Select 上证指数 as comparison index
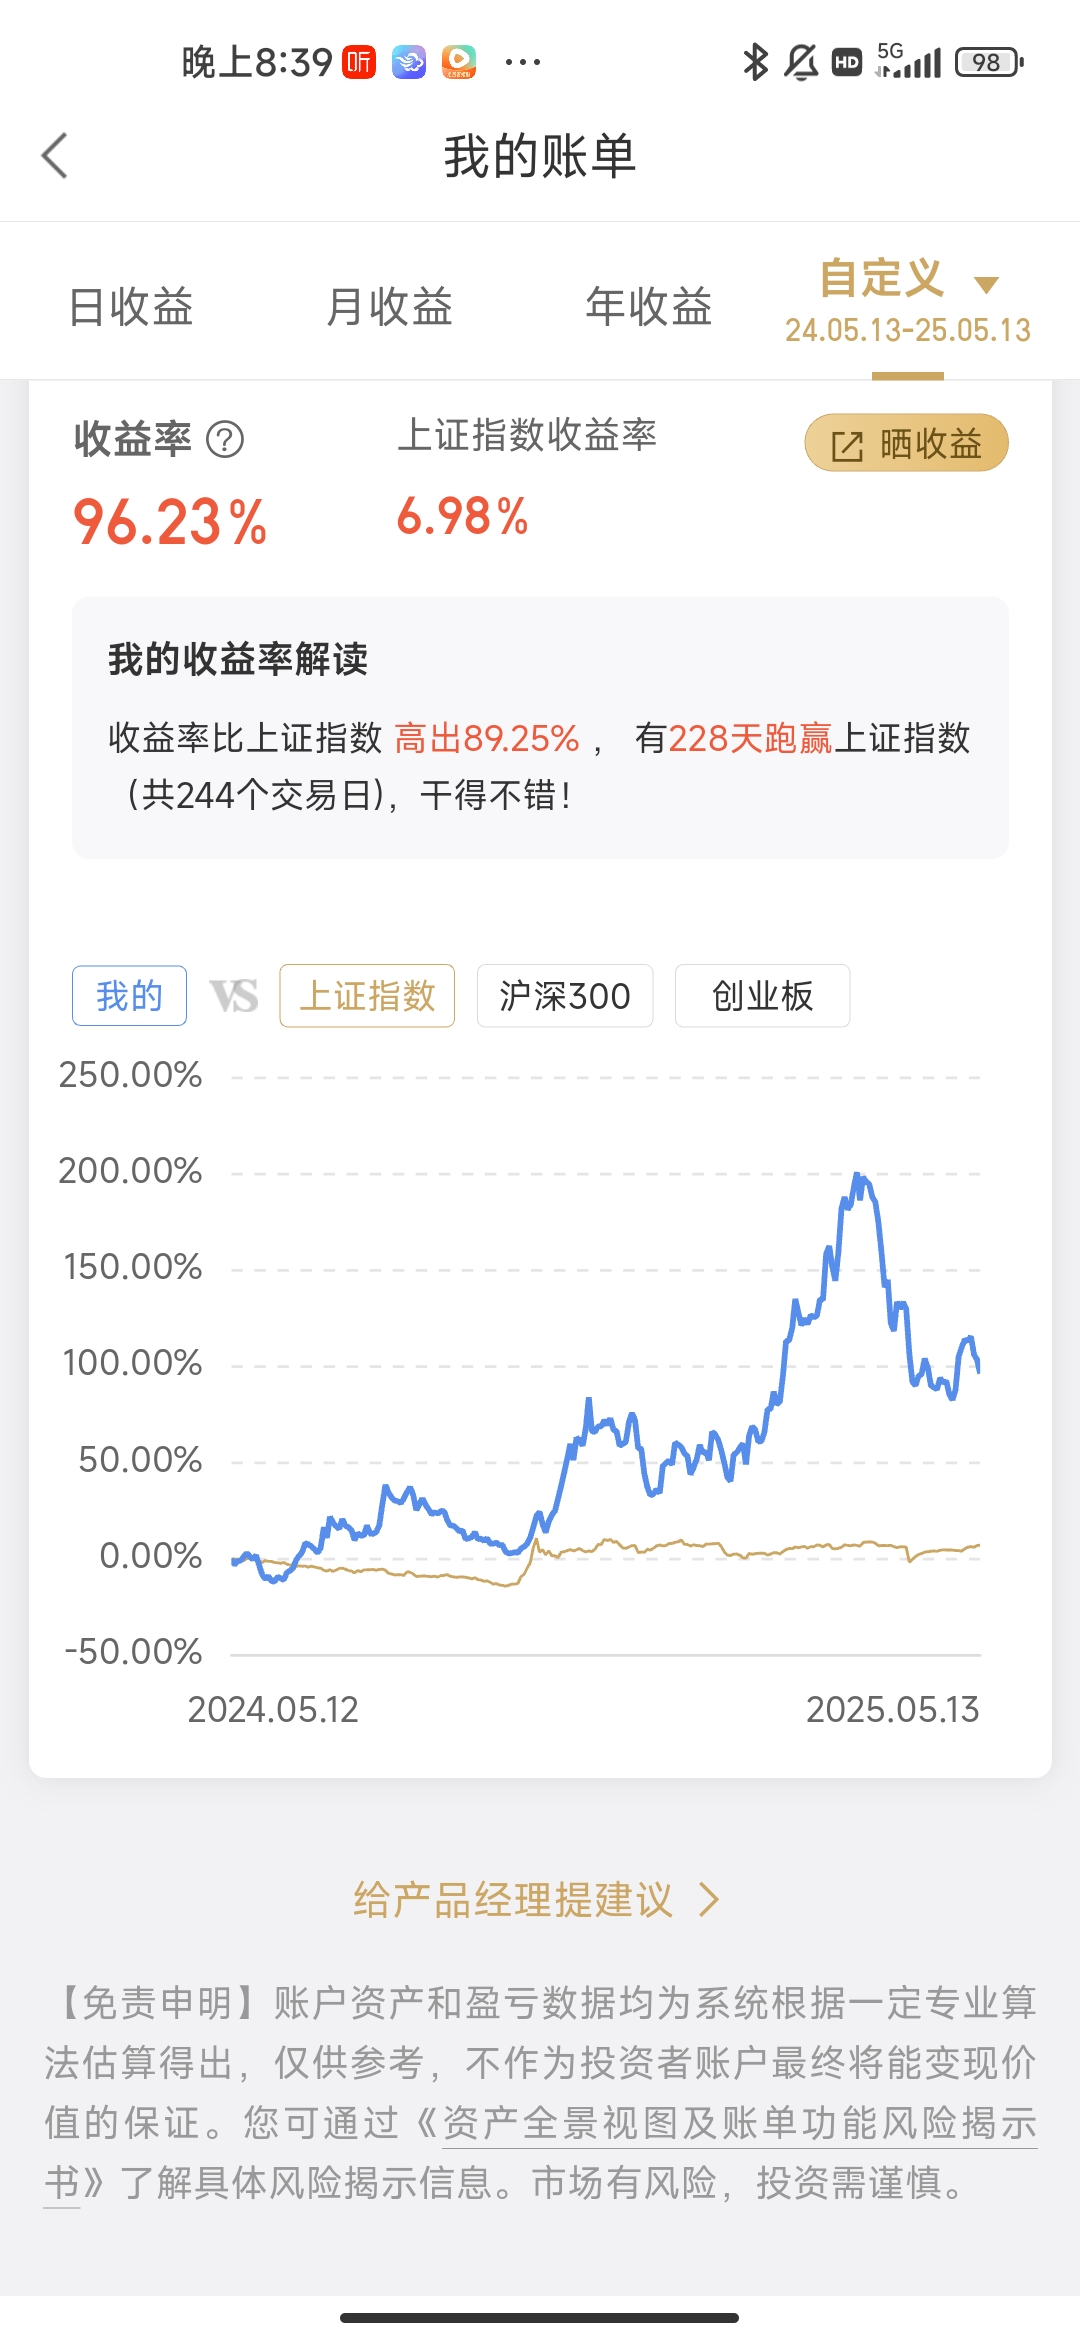 click(x=367, y=996)
